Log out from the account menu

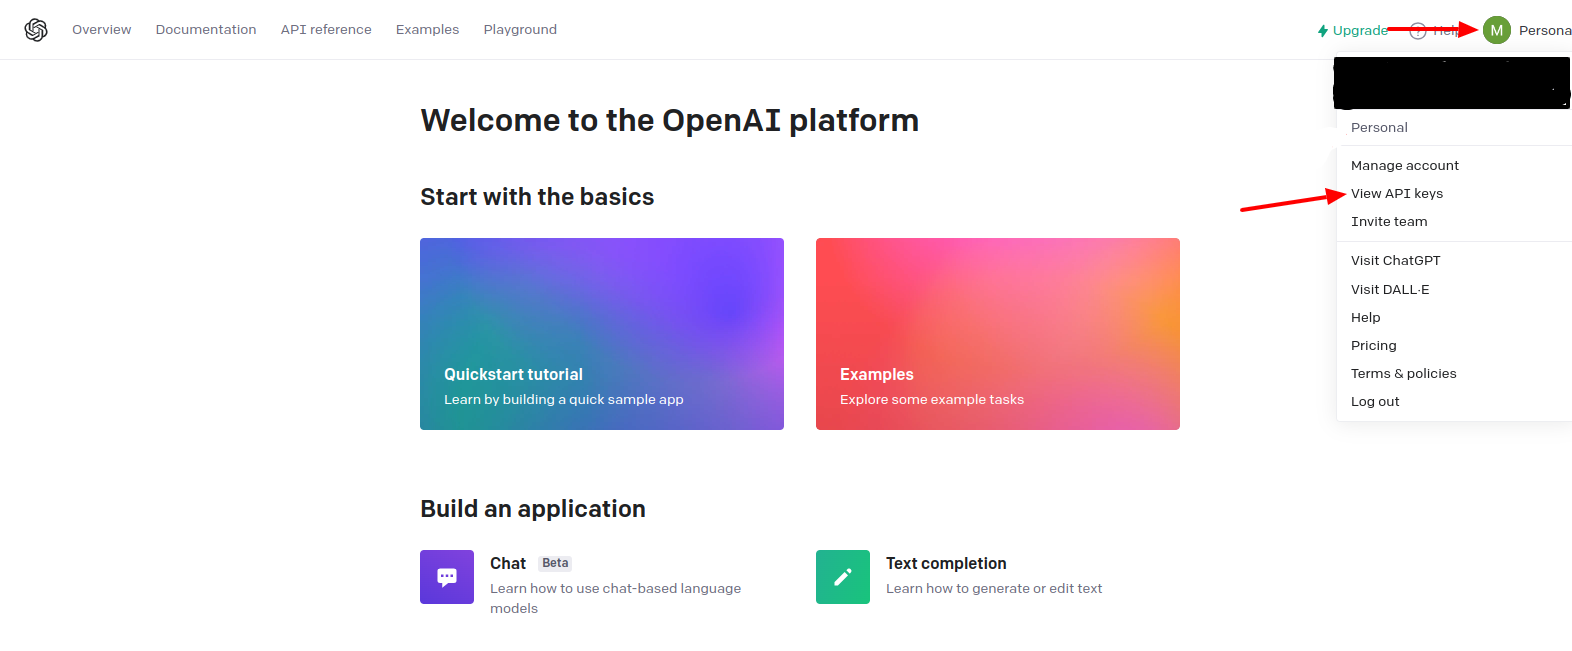1375,402
